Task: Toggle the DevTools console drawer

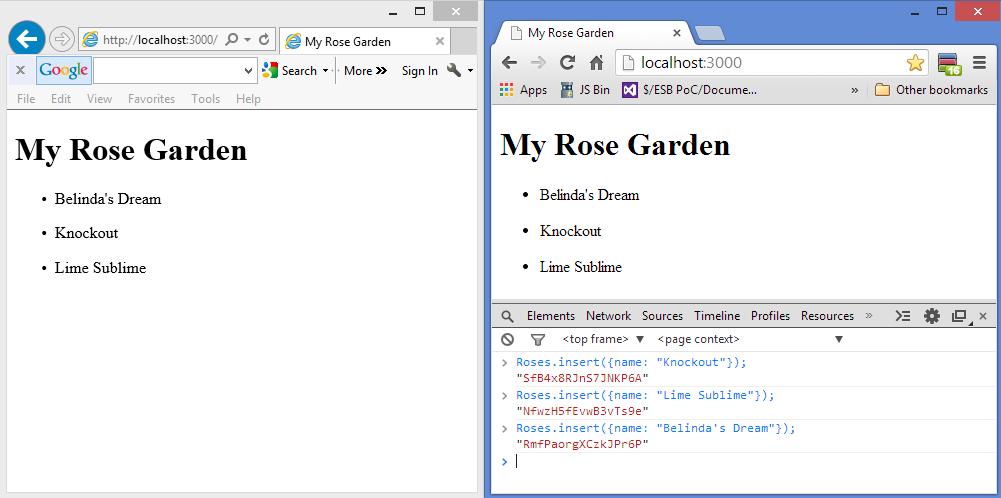Action: tap(902, 316)
